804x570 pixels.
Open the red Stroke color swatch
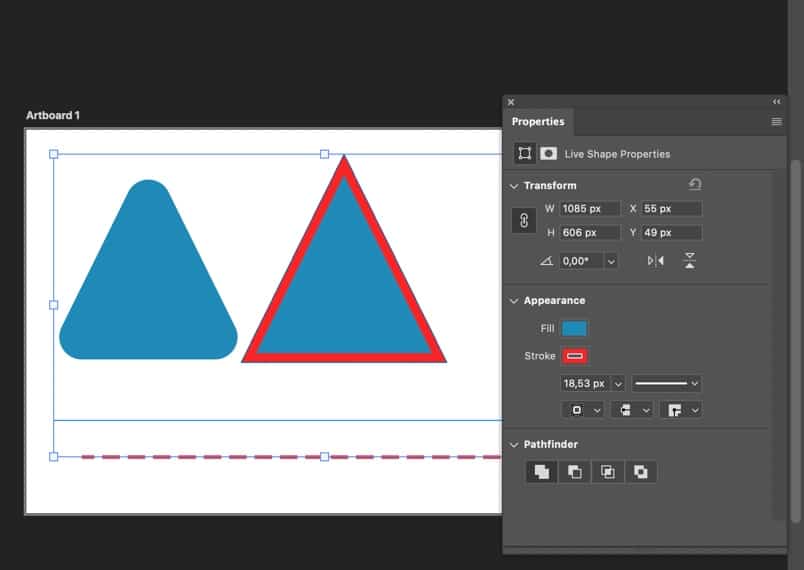[x=574, y=356]
